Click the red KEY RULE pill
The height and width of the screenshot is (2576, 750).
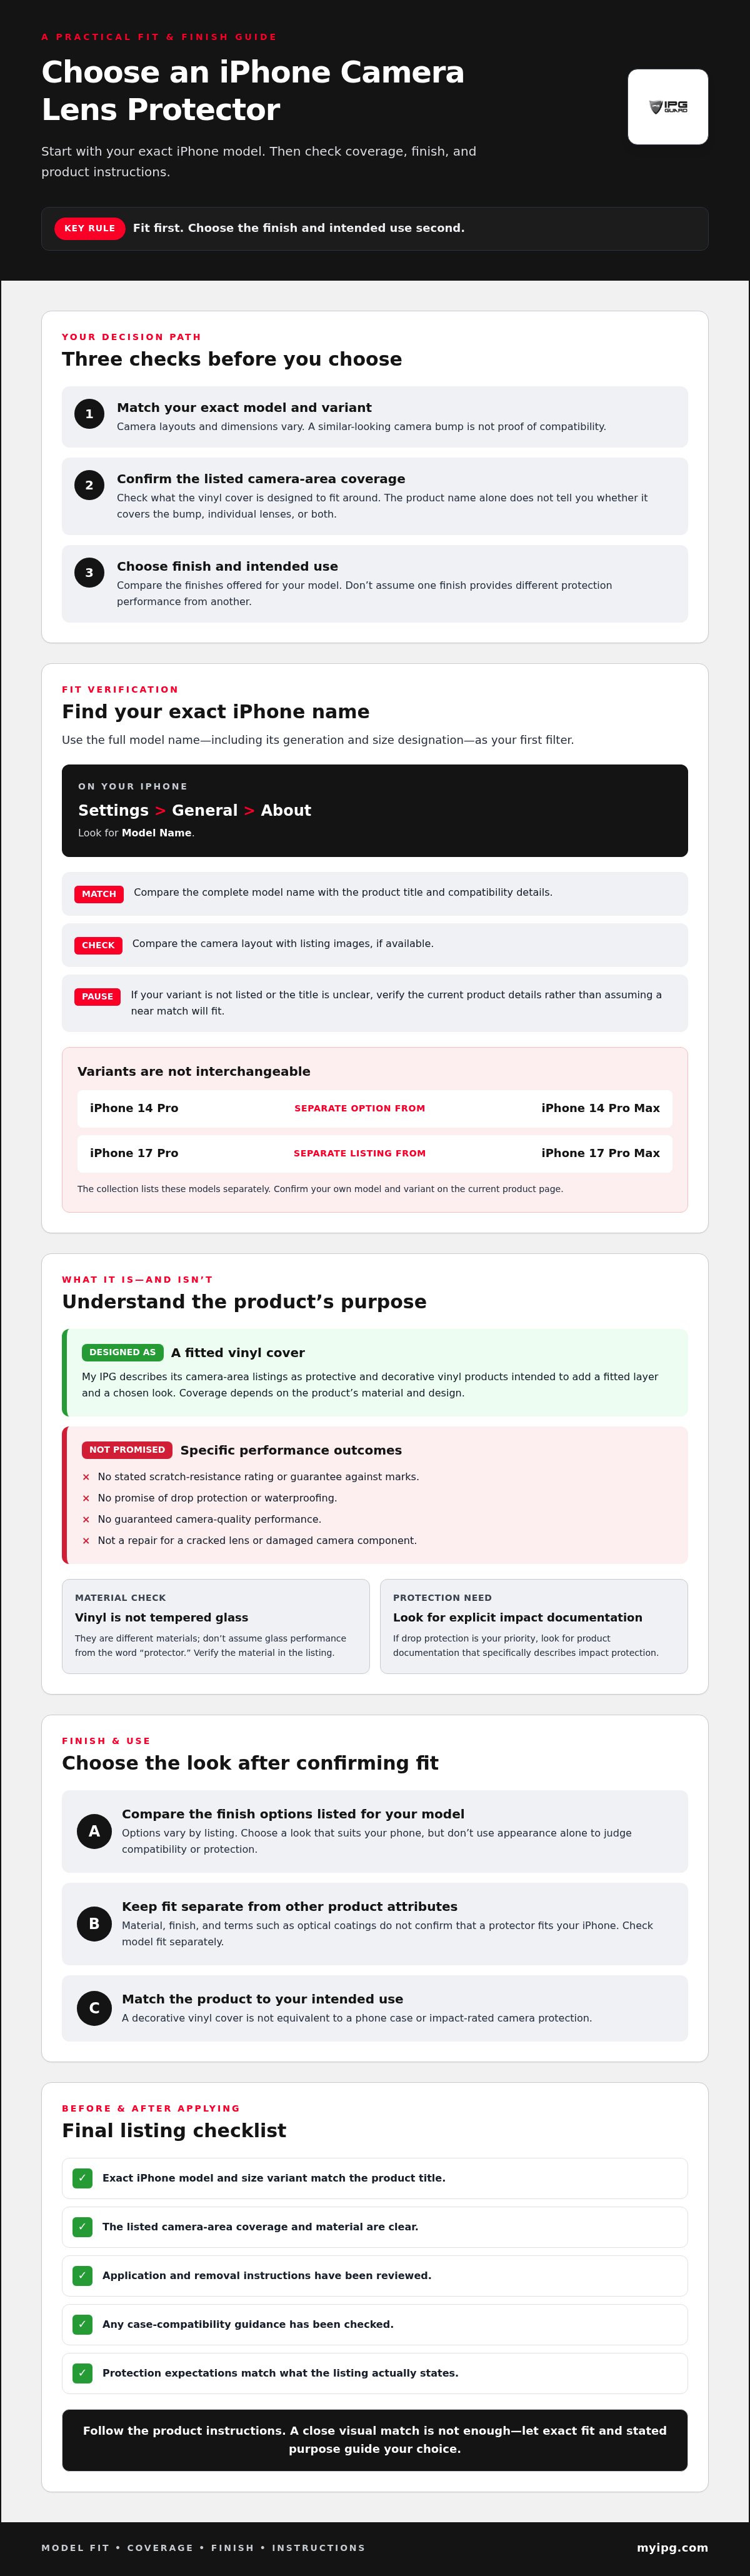tap(89, 228)
